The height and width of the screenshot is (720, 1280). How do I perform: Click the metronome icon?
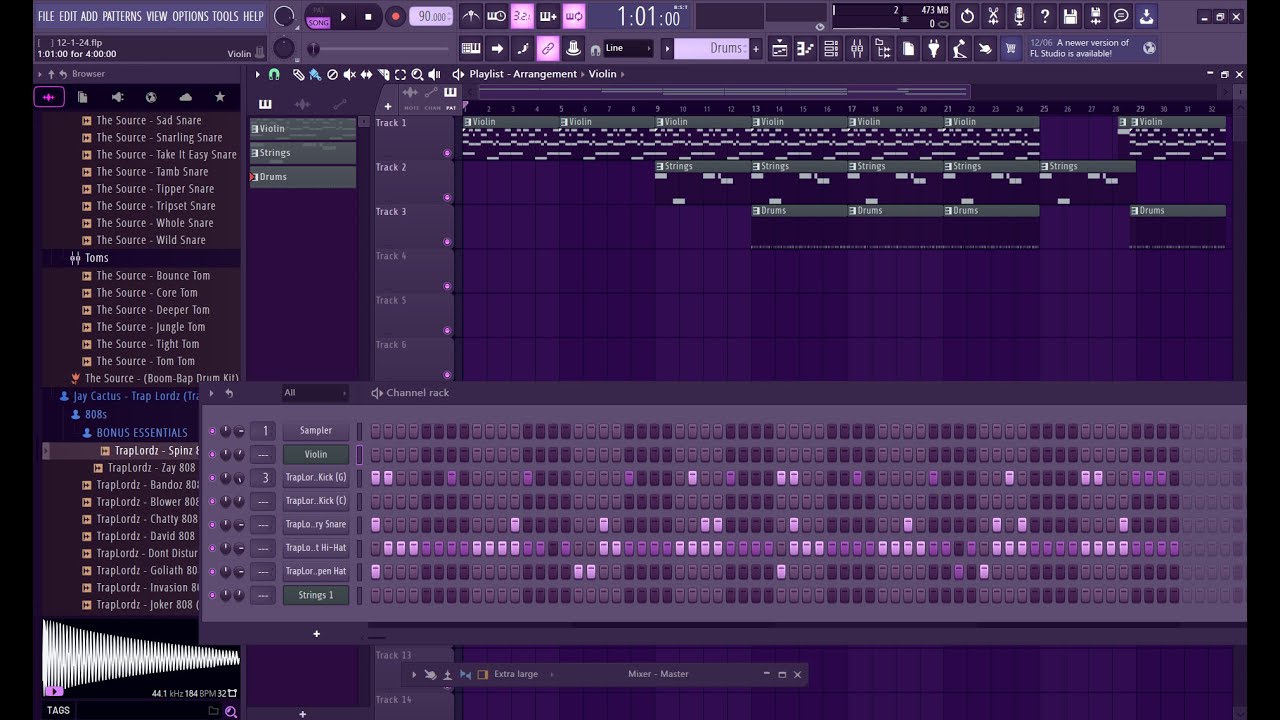(470, 16)
